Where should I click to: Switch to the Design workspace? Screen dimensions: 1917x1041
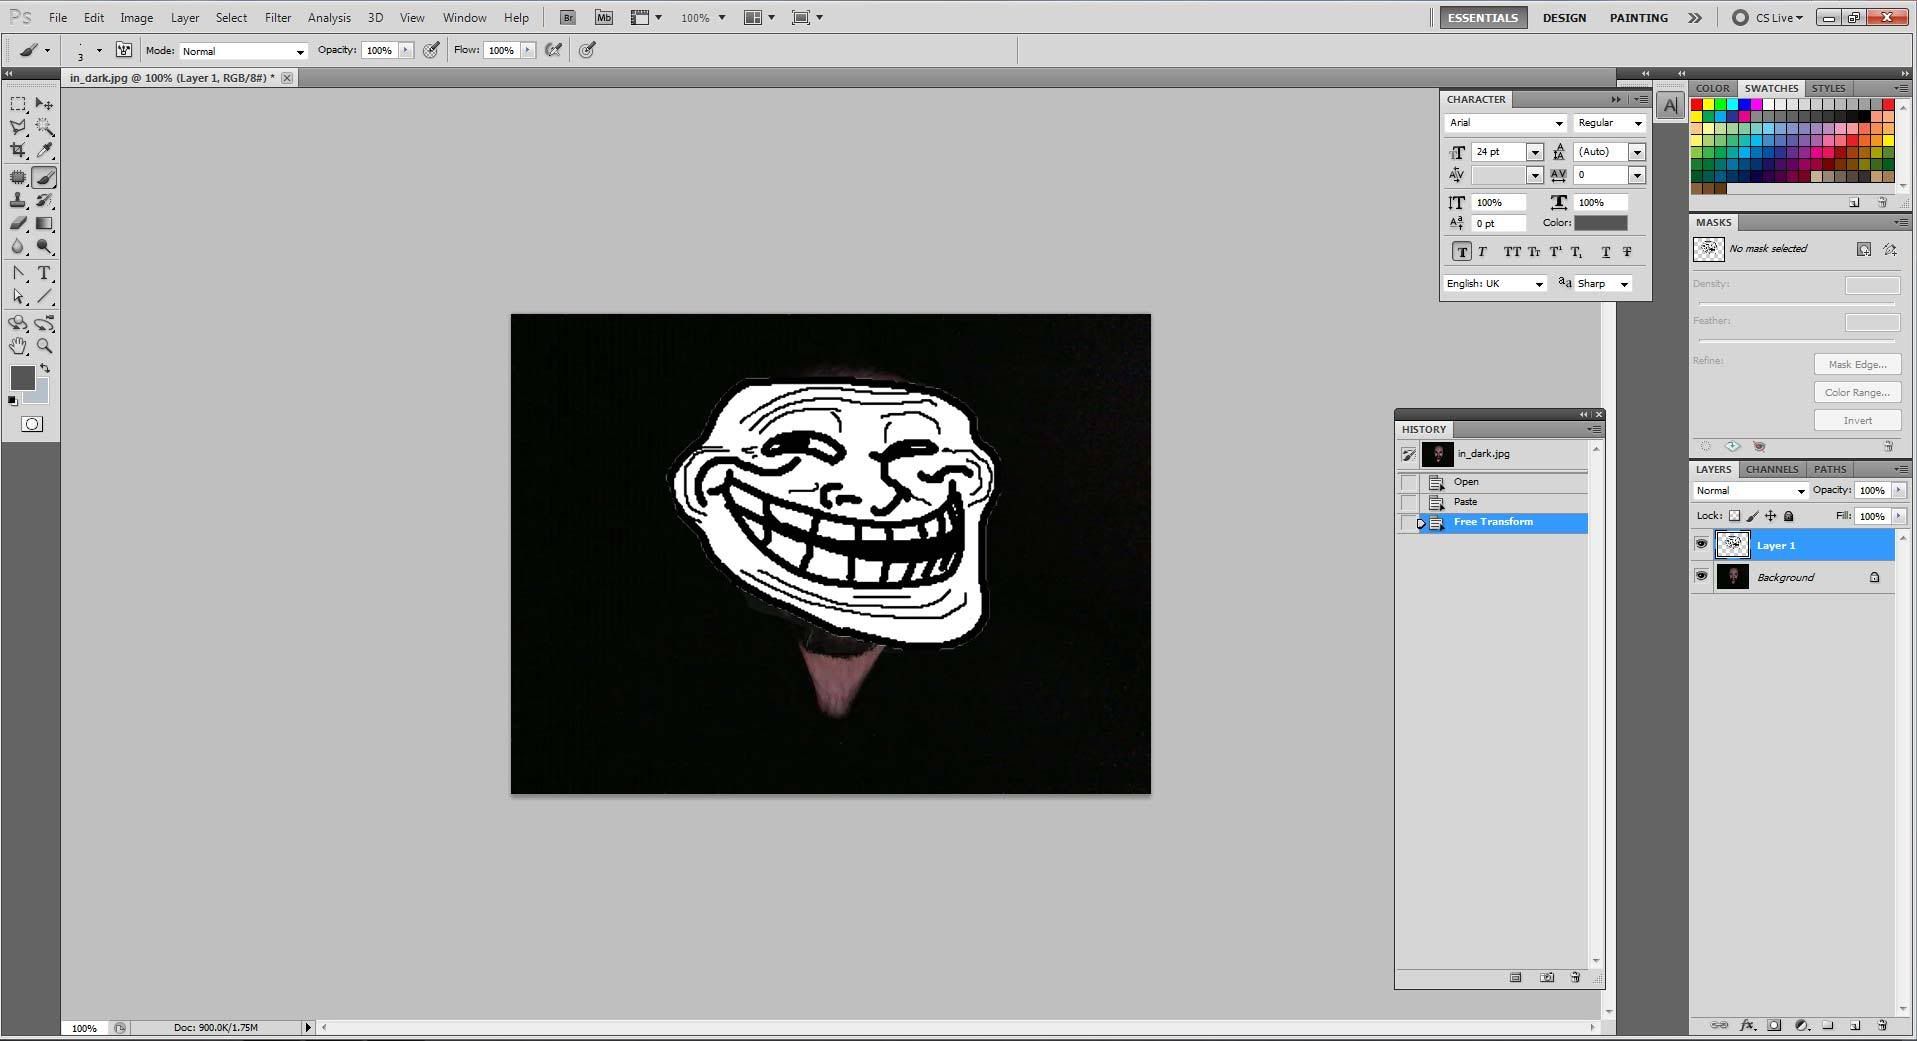coord(1564,18)
